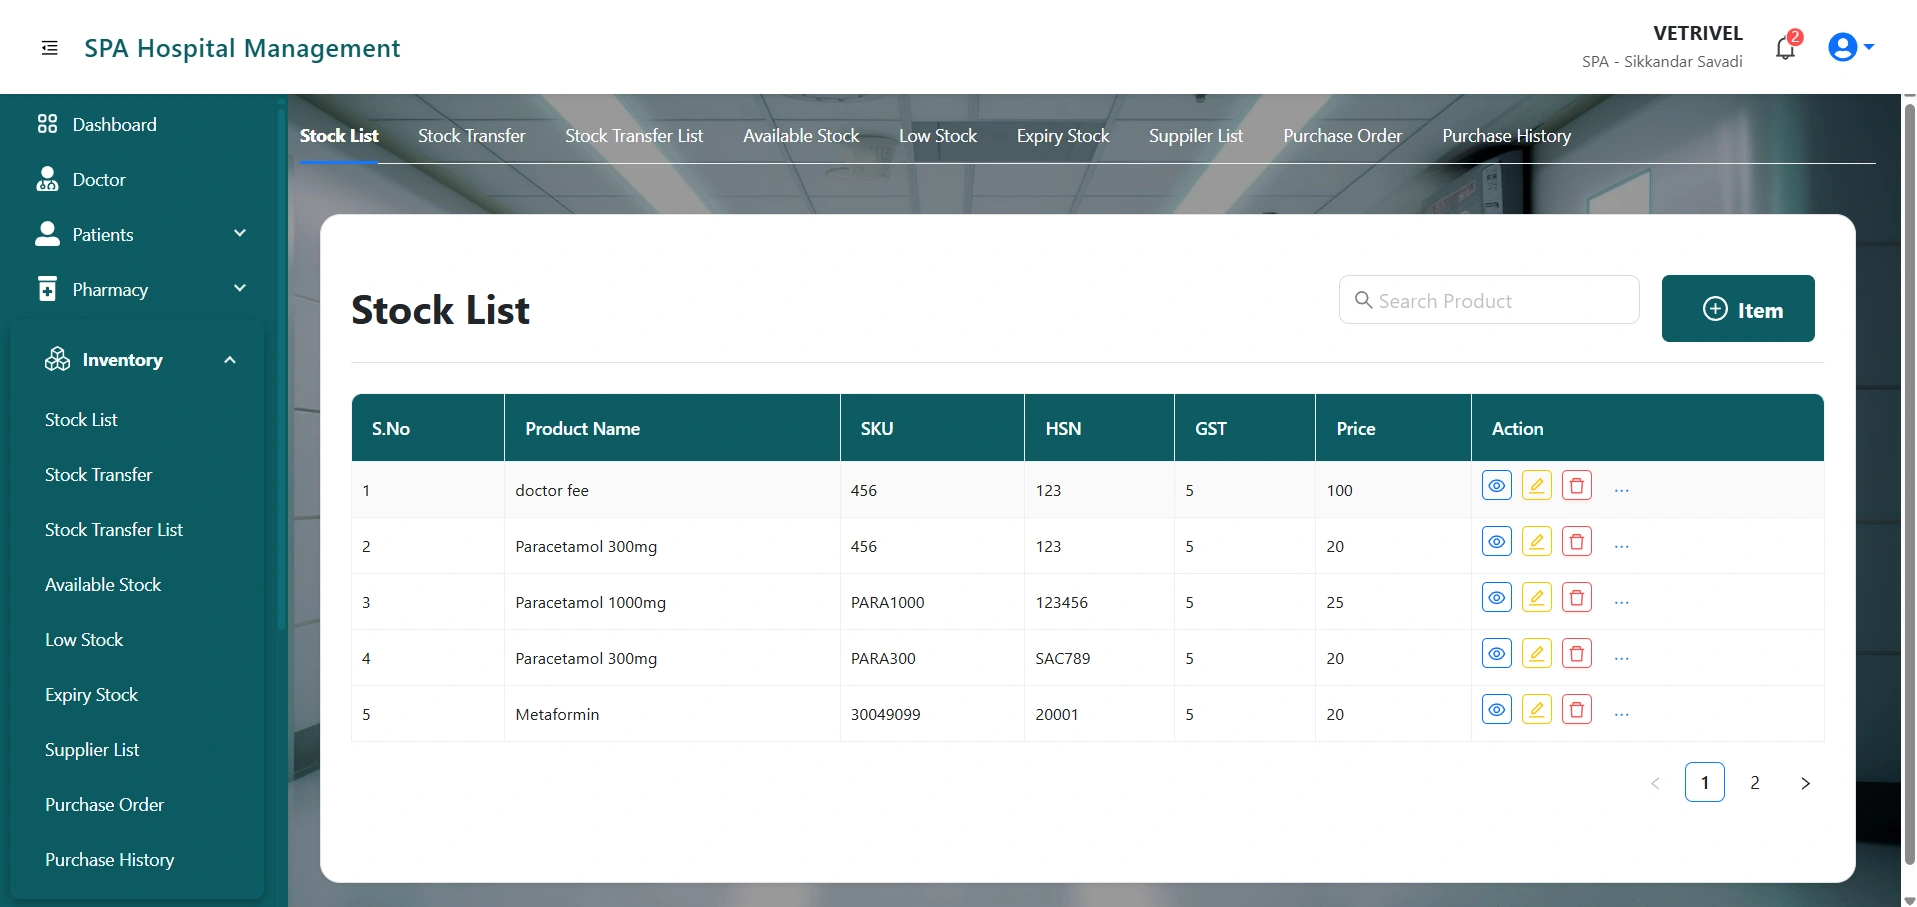Go to page 2 of stock list

[1754, 783]
